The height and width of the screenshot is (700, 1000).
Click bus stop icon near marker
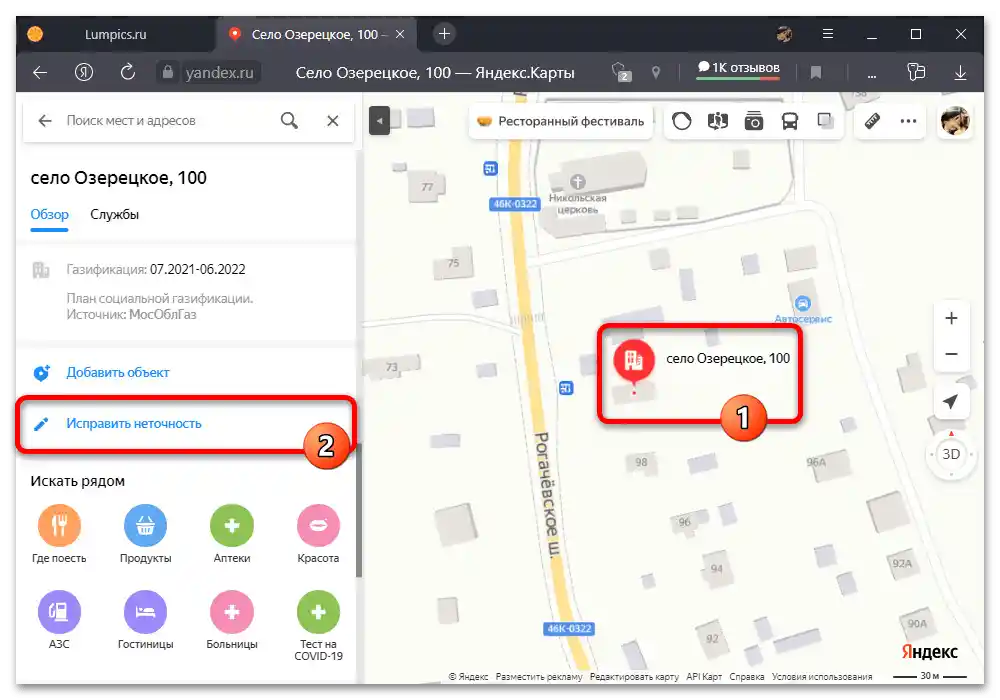[566, 388]
